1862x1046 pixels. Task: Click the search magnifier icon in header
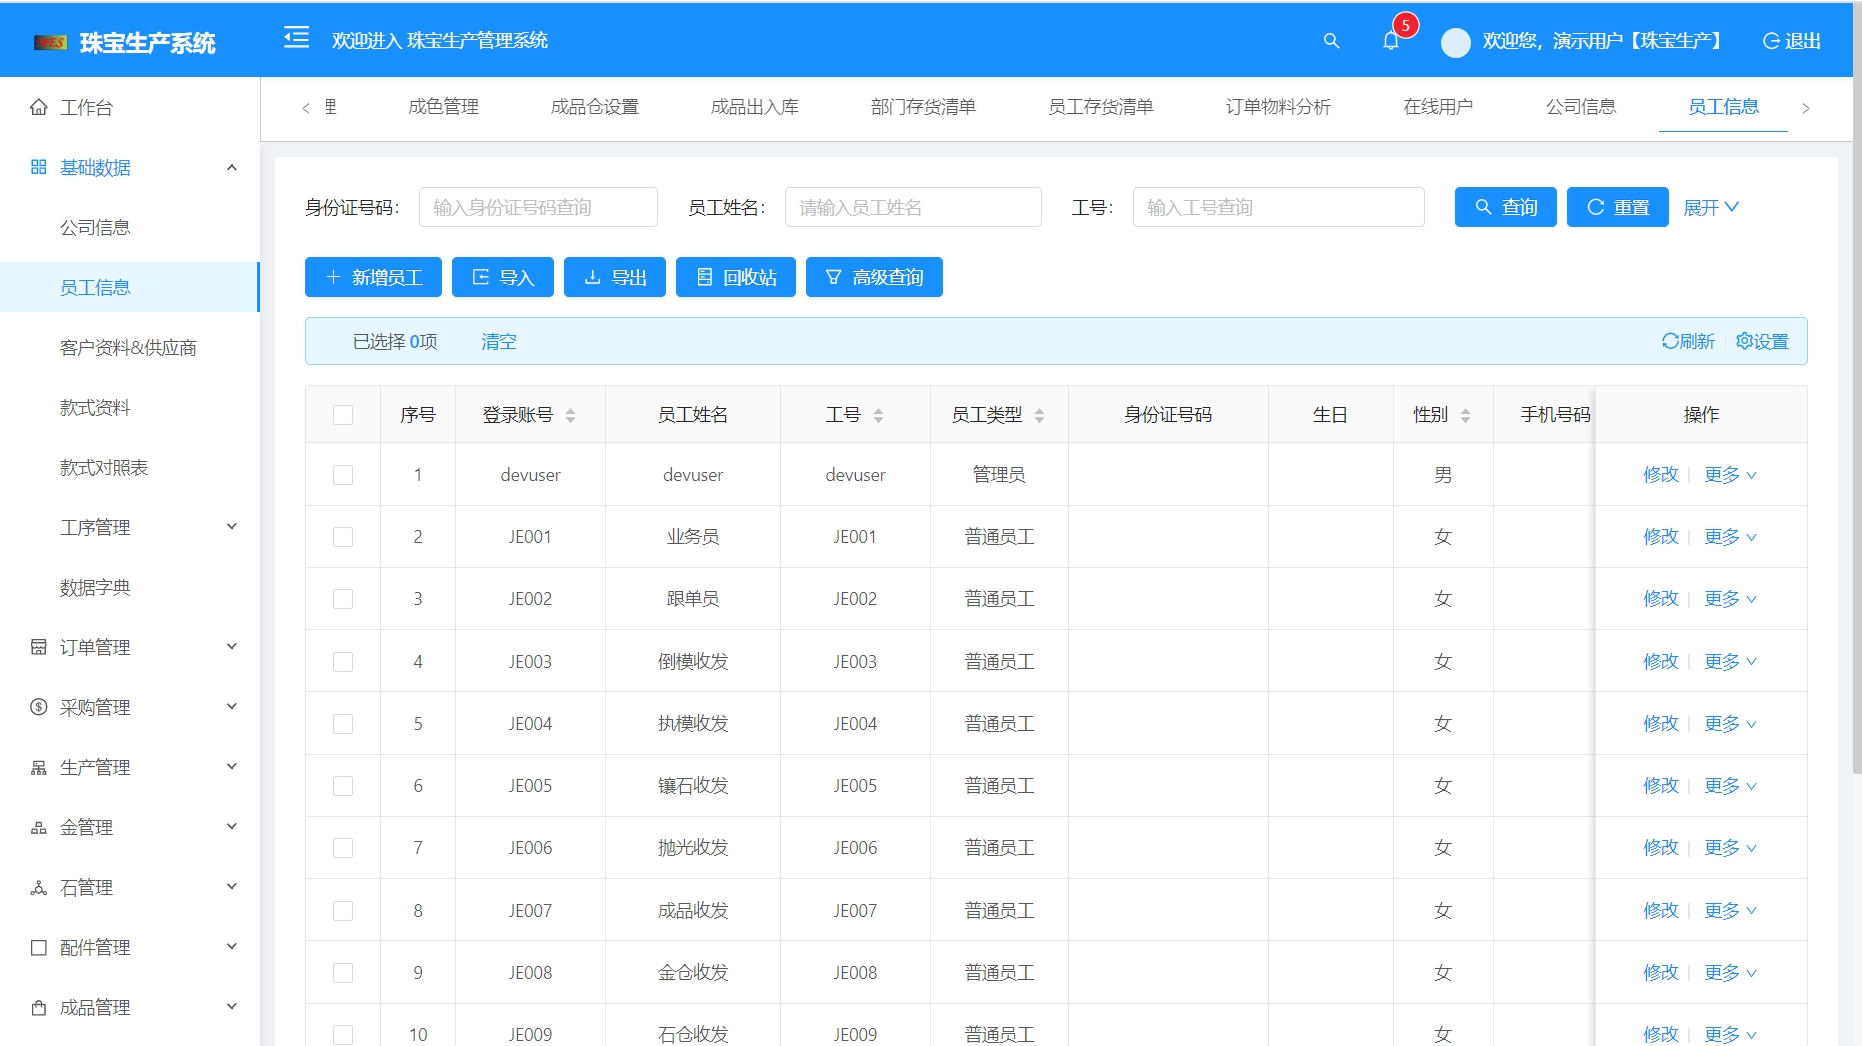[1331, 41]
